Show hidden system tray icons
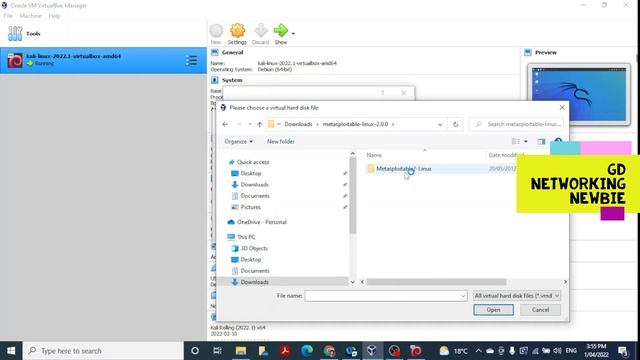Image resolution: width=640 pixels, height=360 pixels. point(478,351)
